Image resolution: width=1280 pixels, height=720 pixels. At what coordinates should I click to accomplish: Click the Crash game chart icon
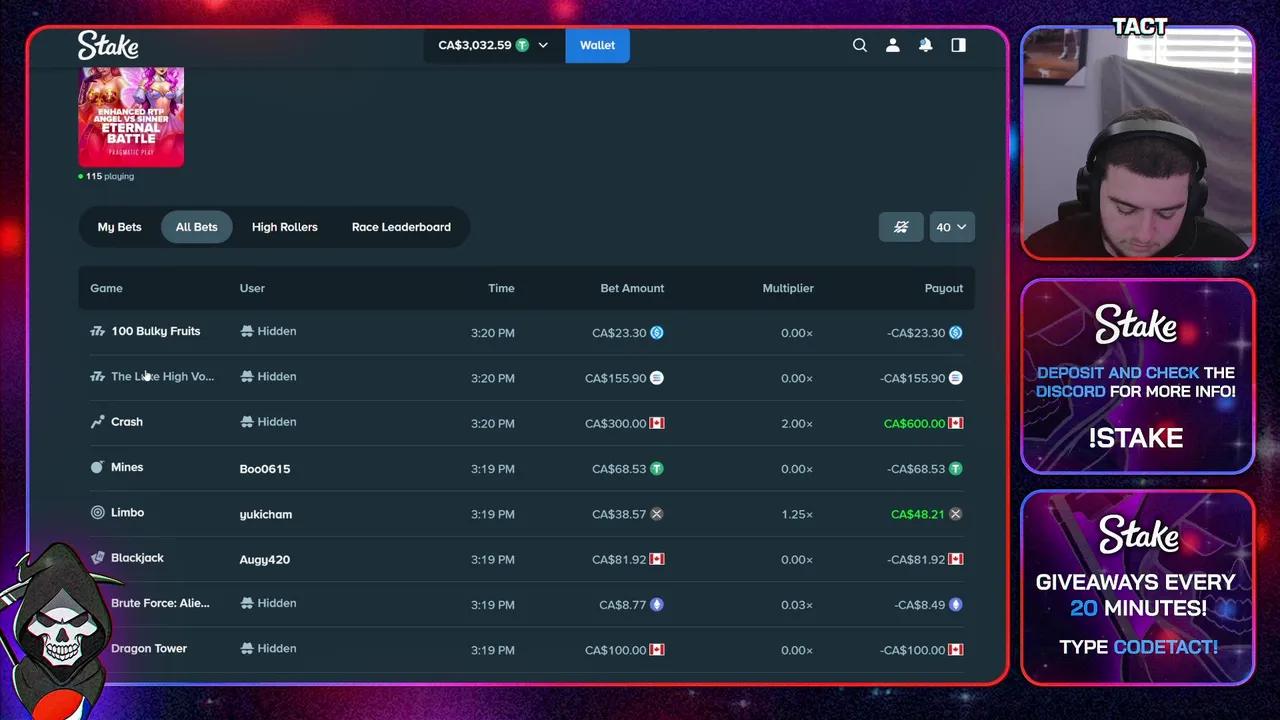click(x=97, y=422)
